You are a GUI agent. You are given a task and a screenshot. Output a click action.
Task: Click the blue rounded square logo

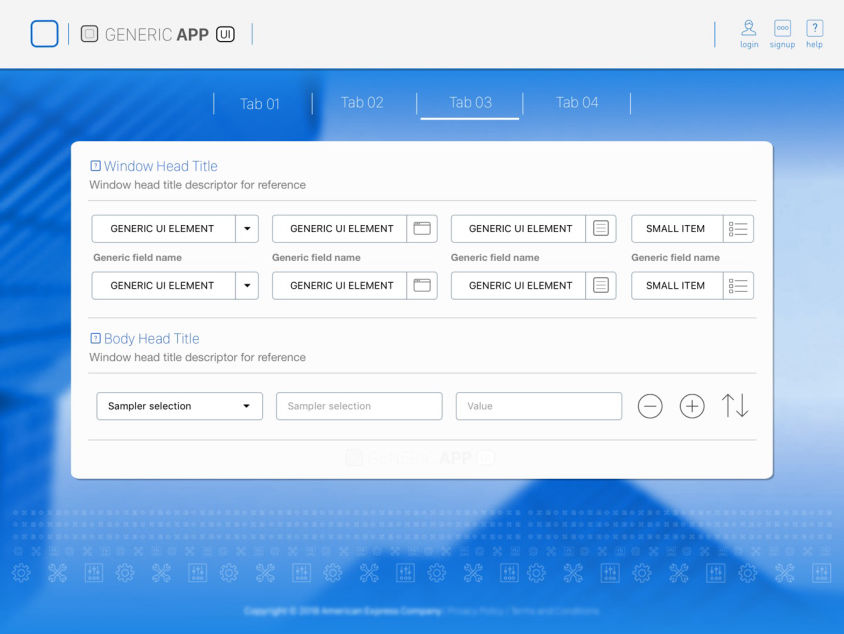[x=45, y=34]
